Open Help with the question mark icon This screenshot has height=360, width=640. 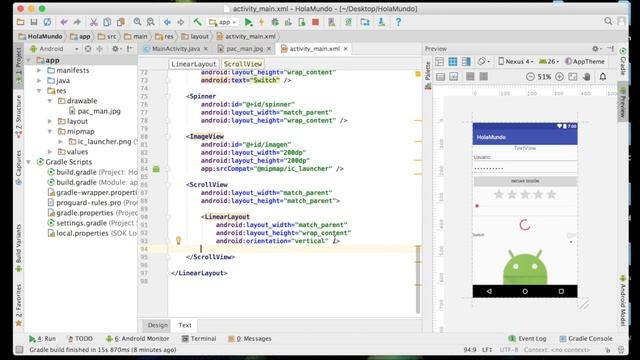pos(398,22)
